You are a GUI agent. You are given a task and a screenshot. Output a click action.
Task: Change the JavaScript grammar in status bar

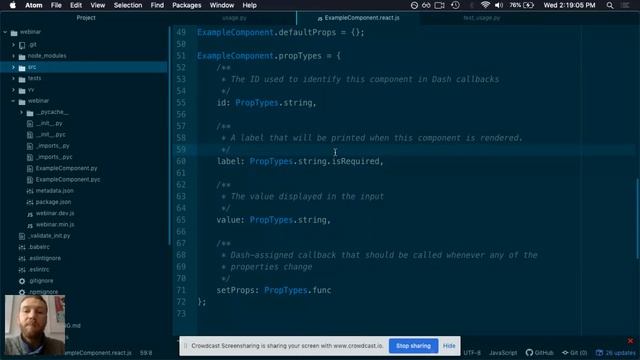(503, 353)
